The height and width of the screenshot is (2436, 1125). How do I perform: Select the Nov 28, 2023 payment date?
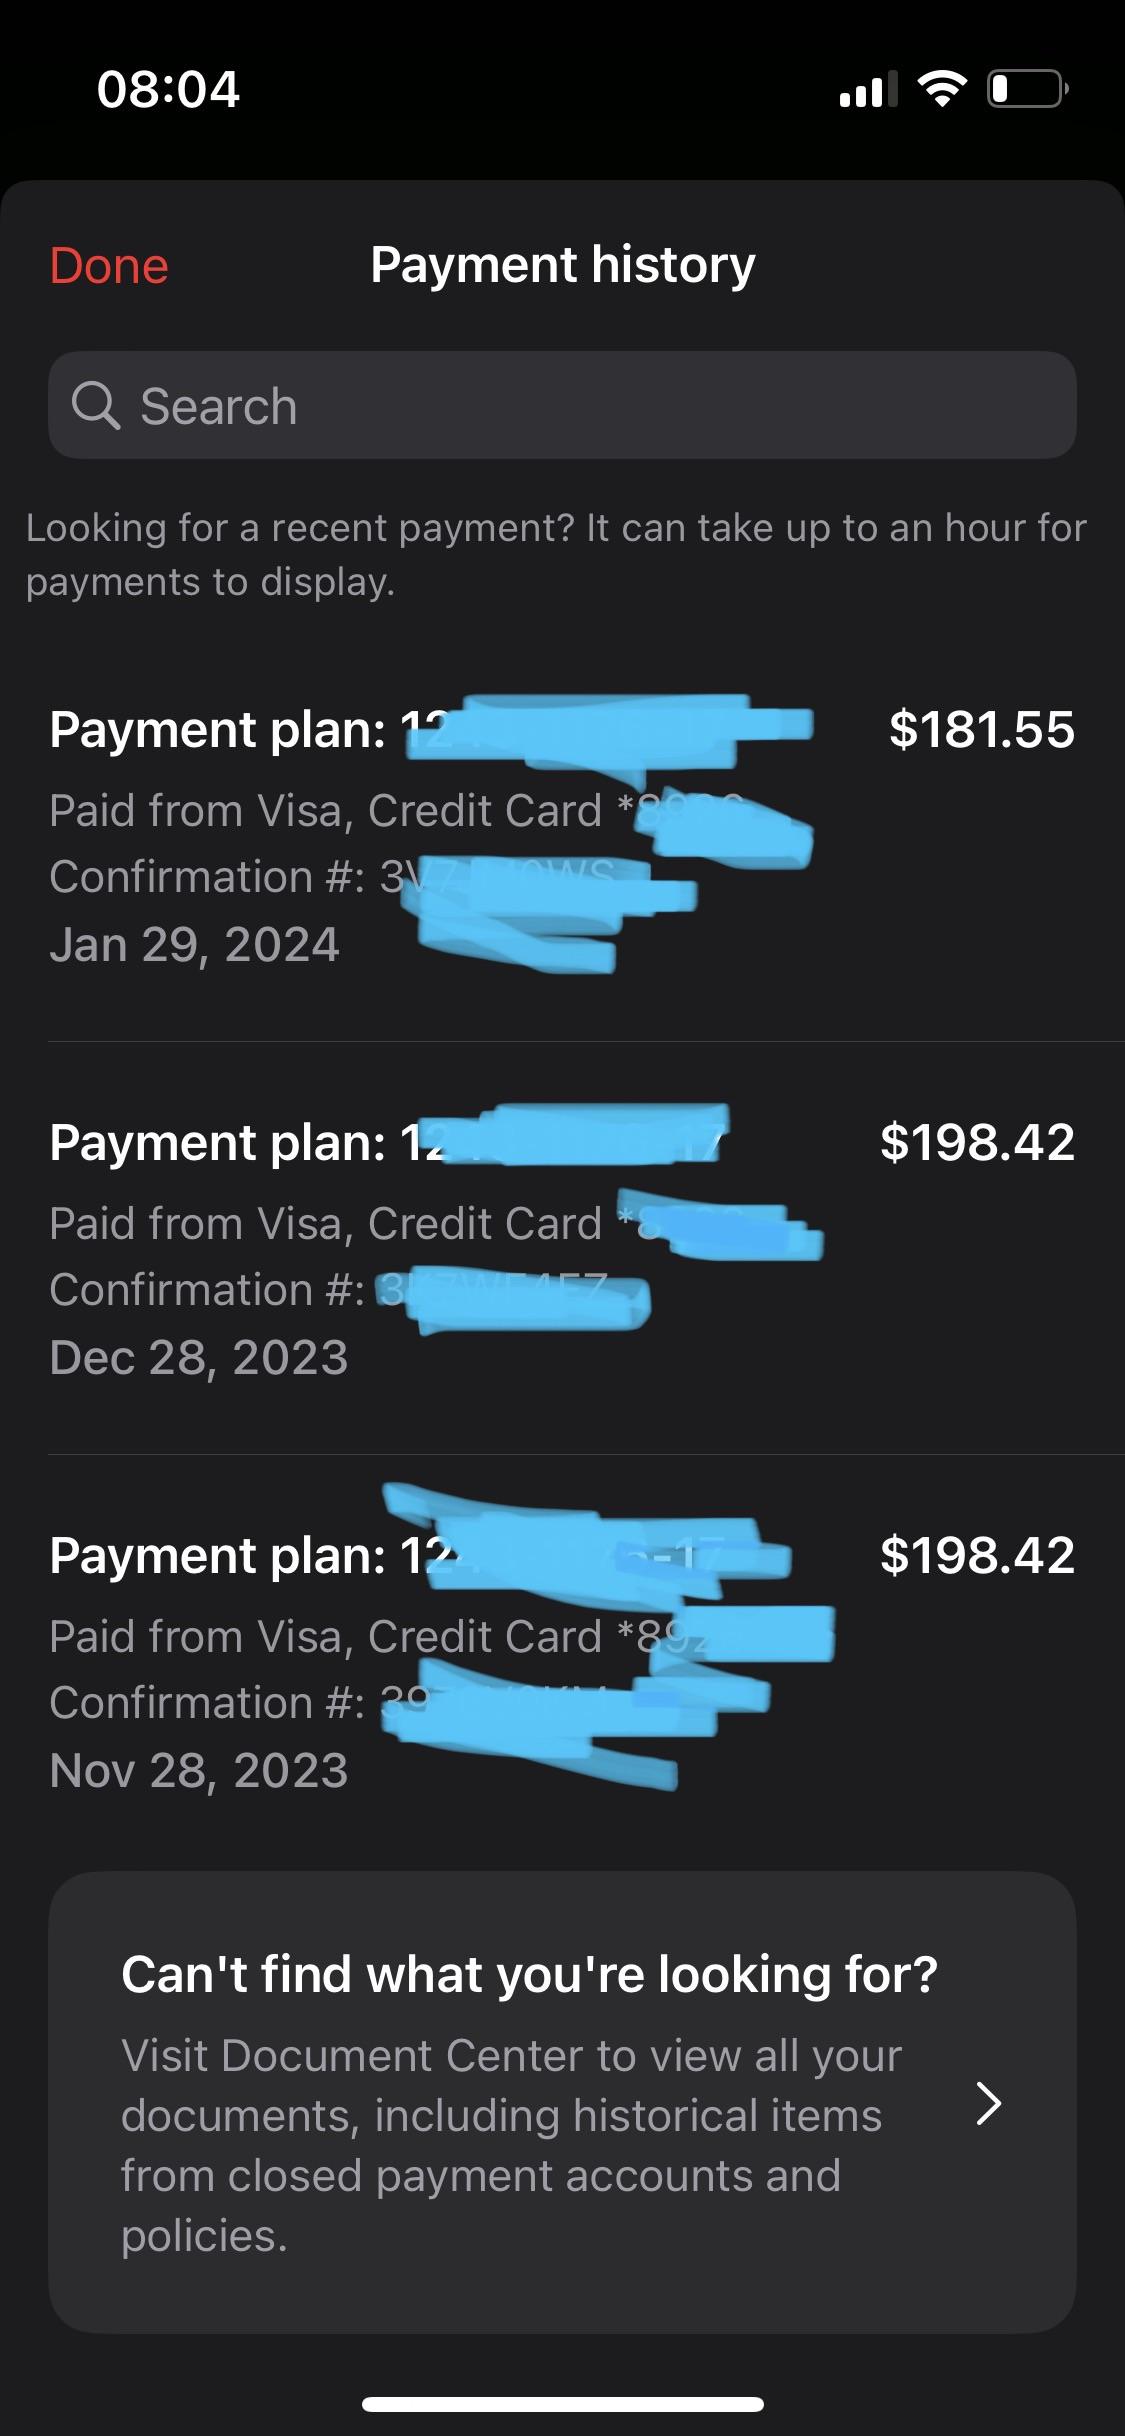(x=199, y=1771)
